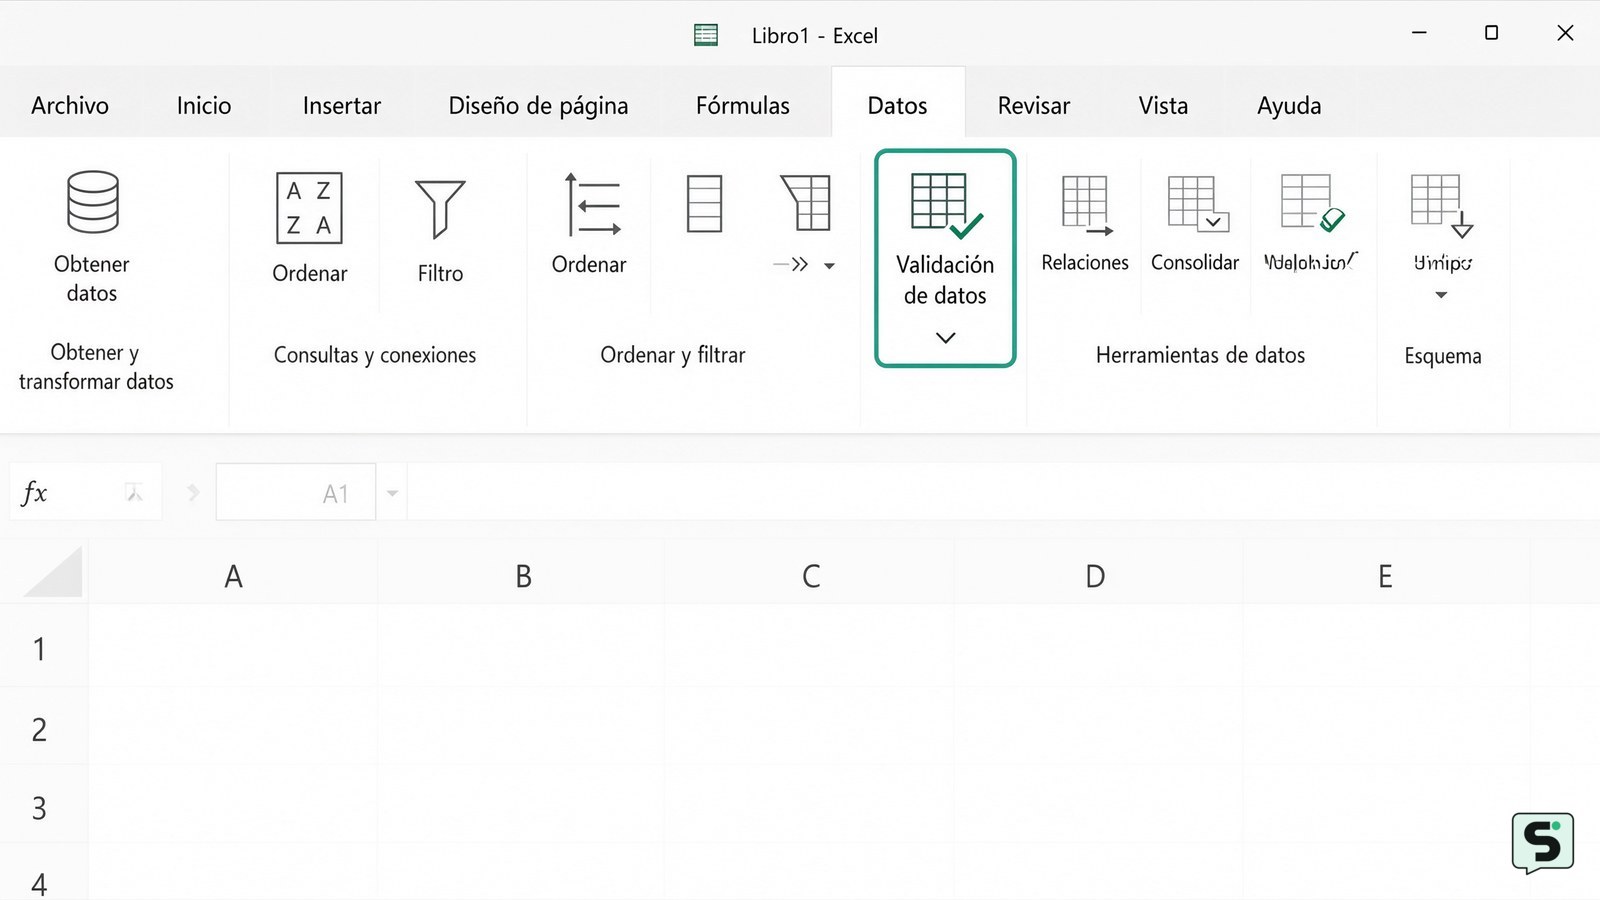Viewport: 1600px width, 900px height.
Task: Open dropdown arrow next to double-arrow
Action: click(829, 266)
